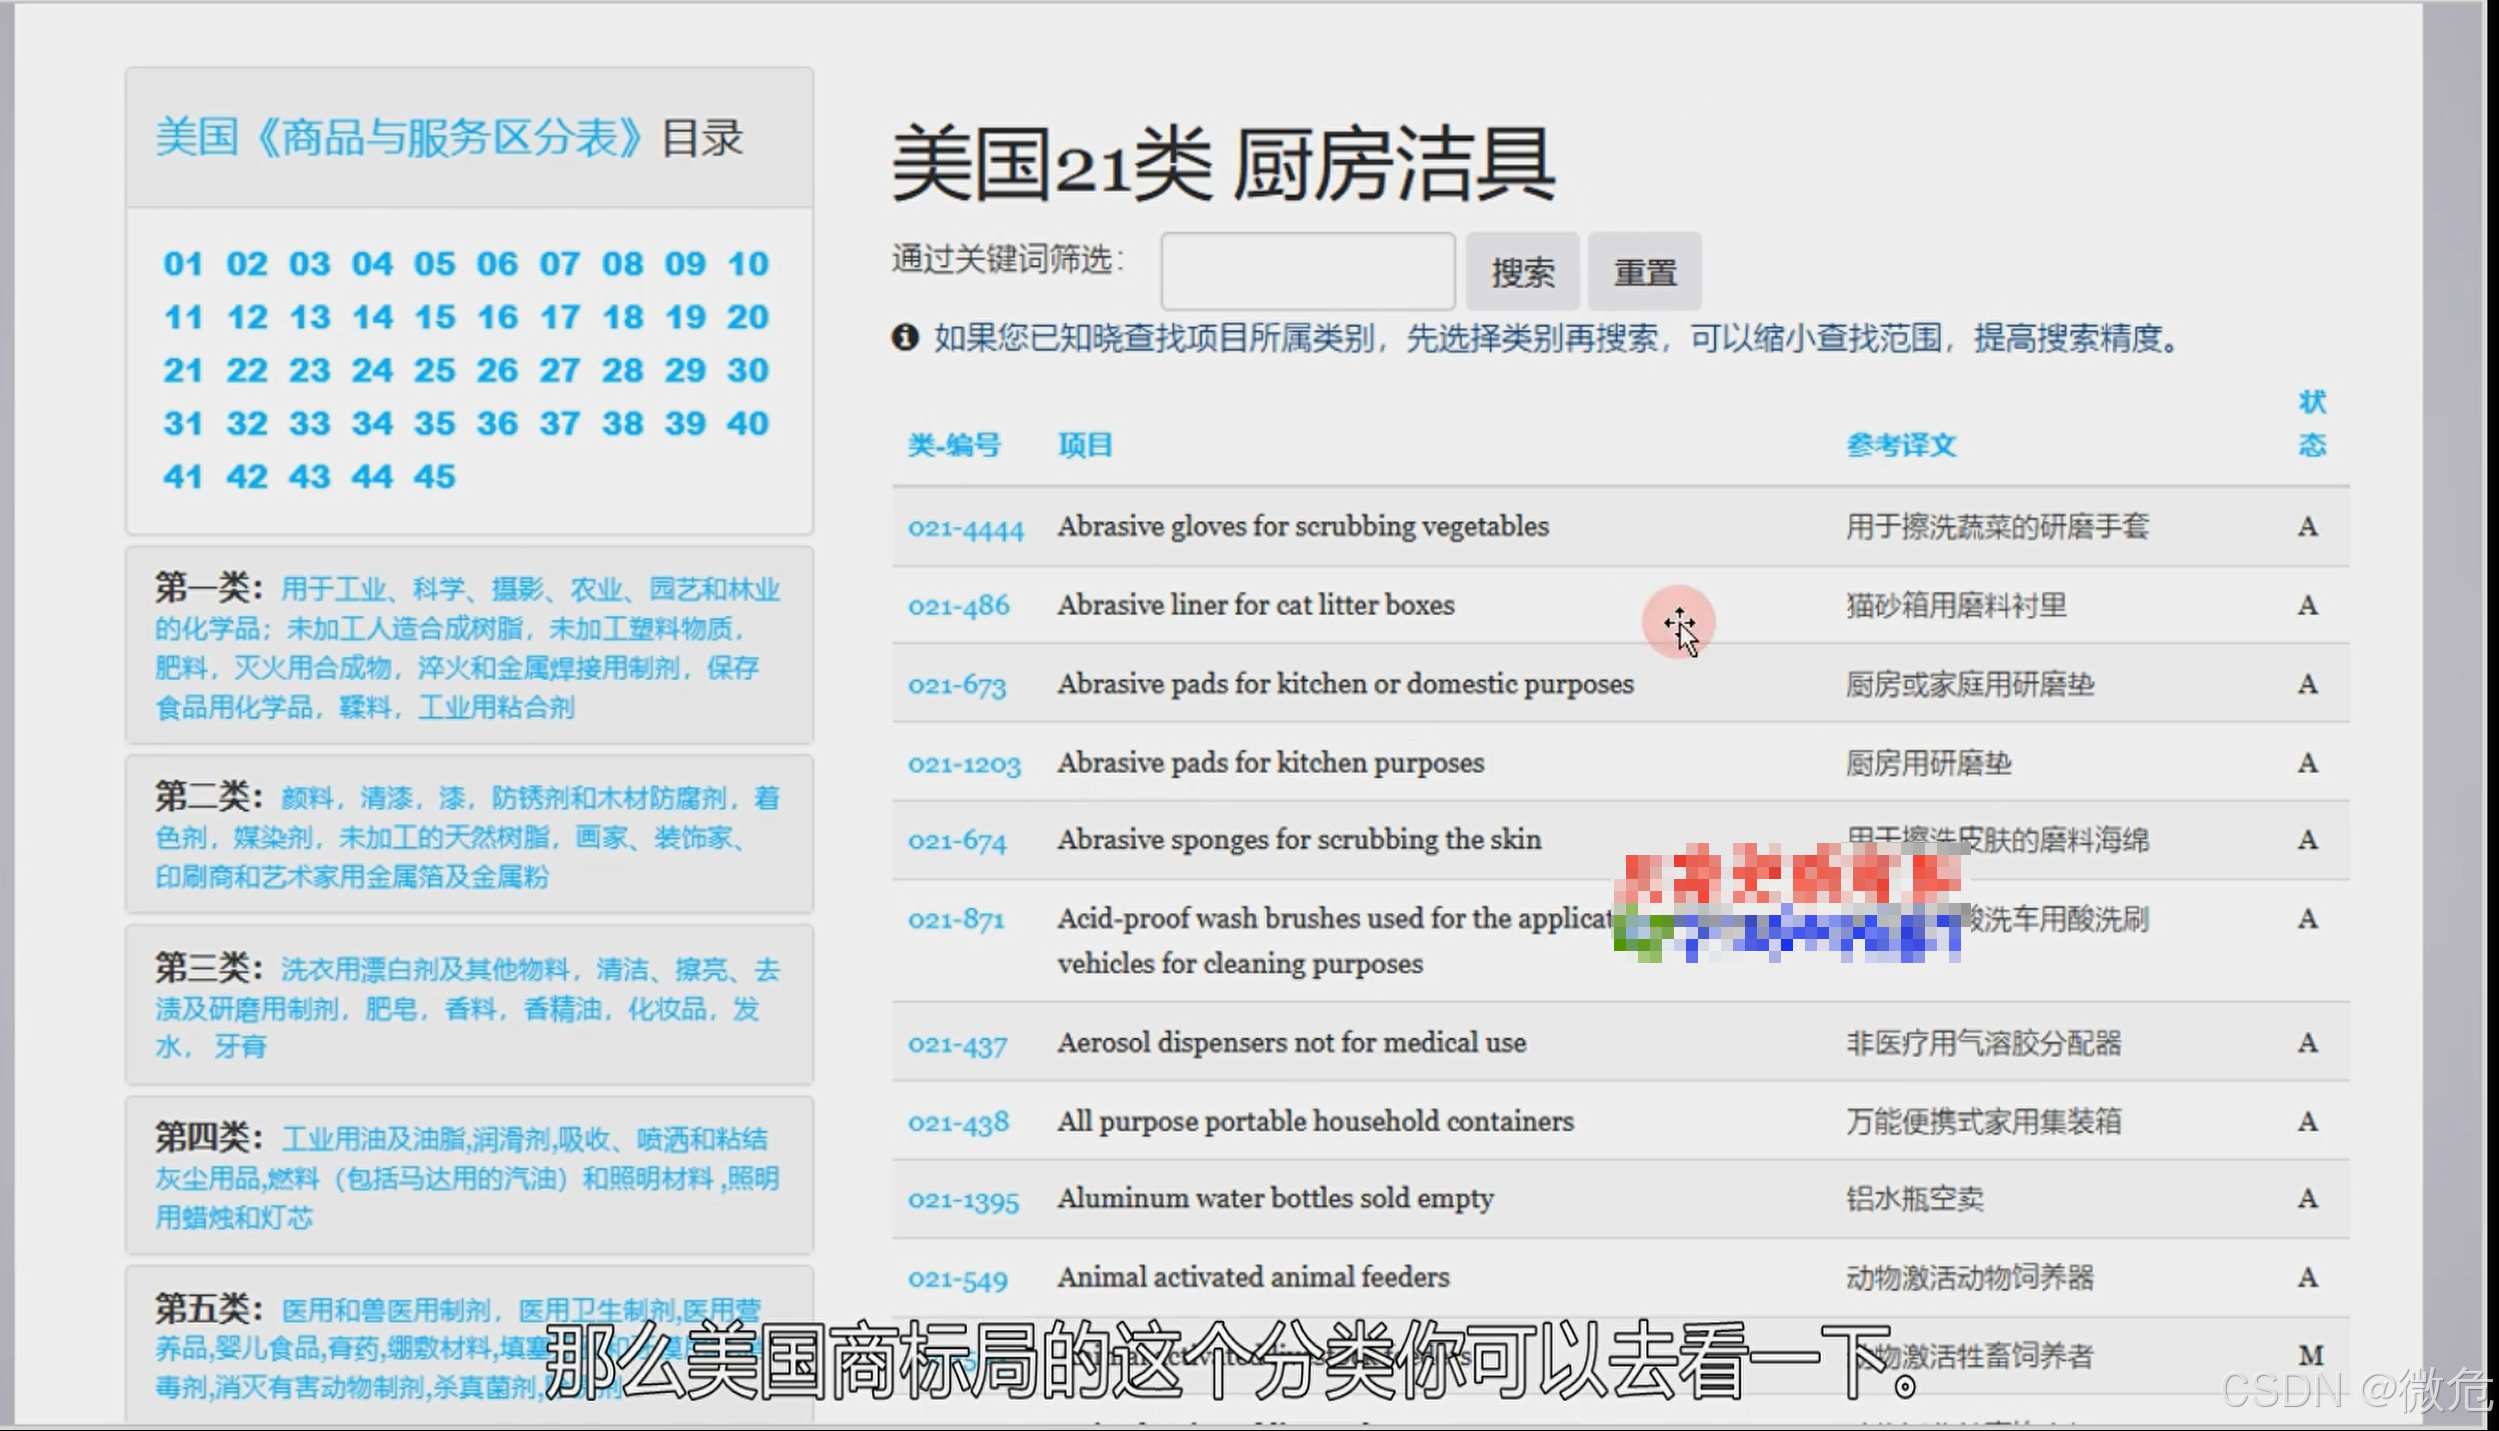This screenshot has width=2499, height=1431.
Task: Open class 21 in the number directory
Action: click(x=183, y=370)
